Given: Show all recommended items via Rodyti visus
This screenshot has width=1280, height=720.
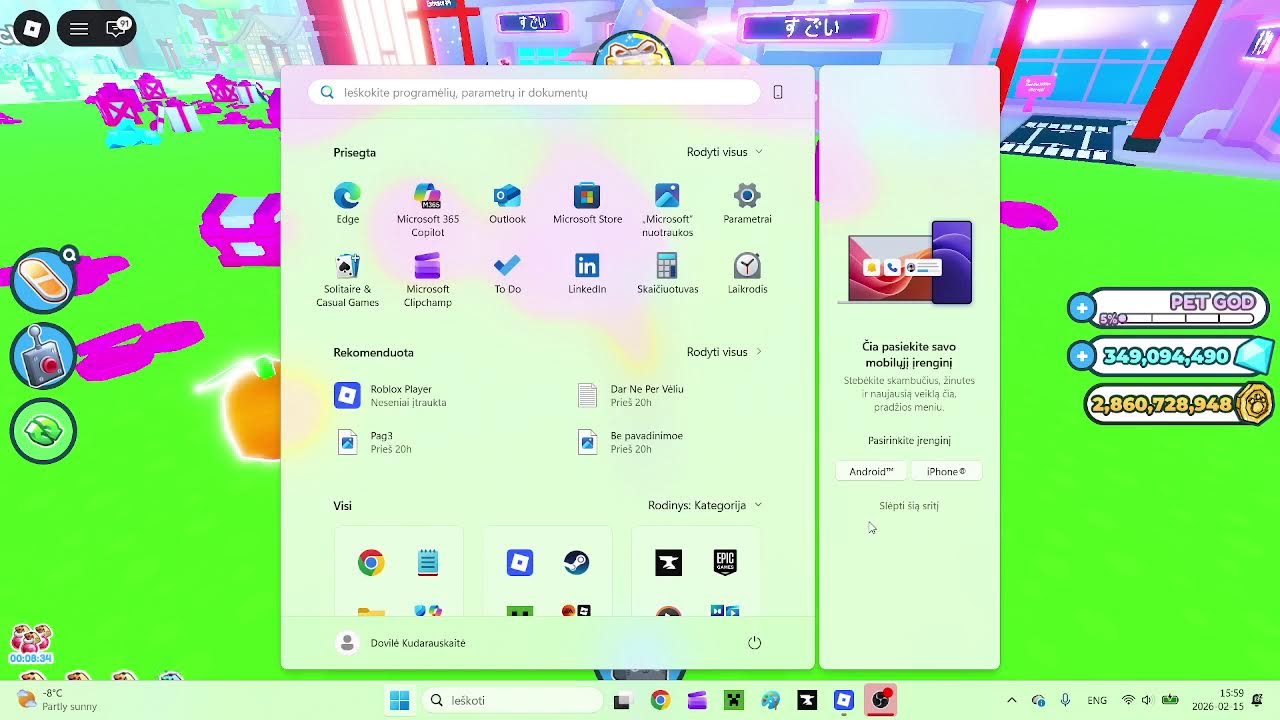Looking at the screenshot, I should pyautogui.click(x=725, y=352).
